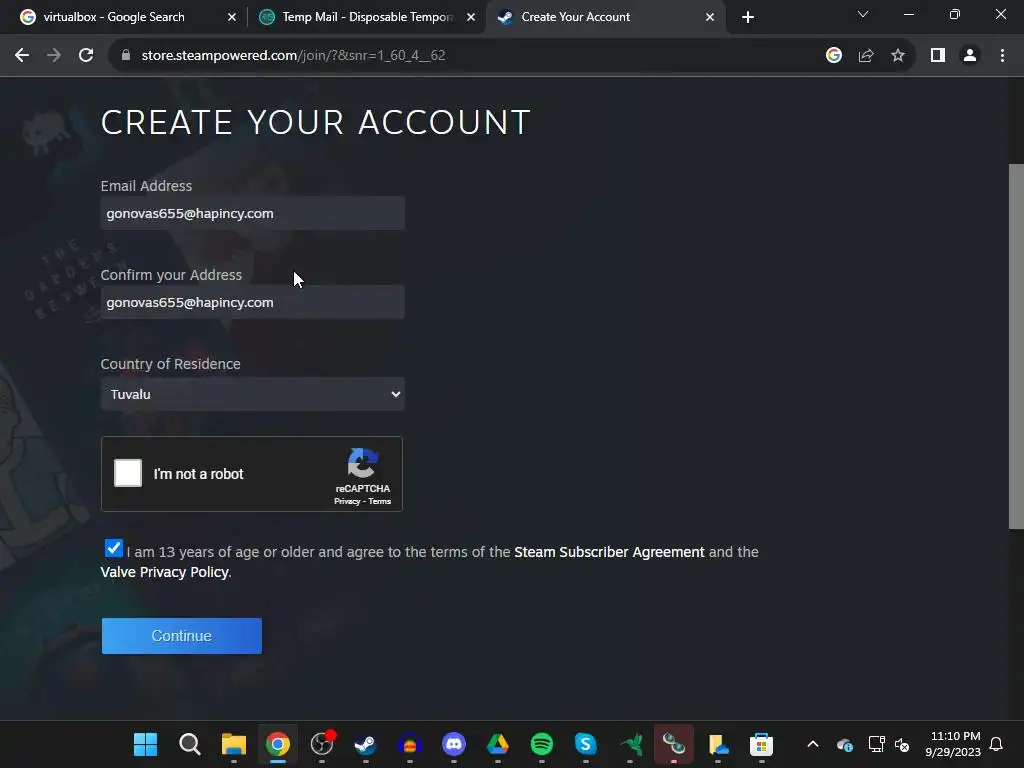Viewport: 1024px width, 768px height.
Task: Click the Chrome taskbar icon
Action: click(278, 744)
